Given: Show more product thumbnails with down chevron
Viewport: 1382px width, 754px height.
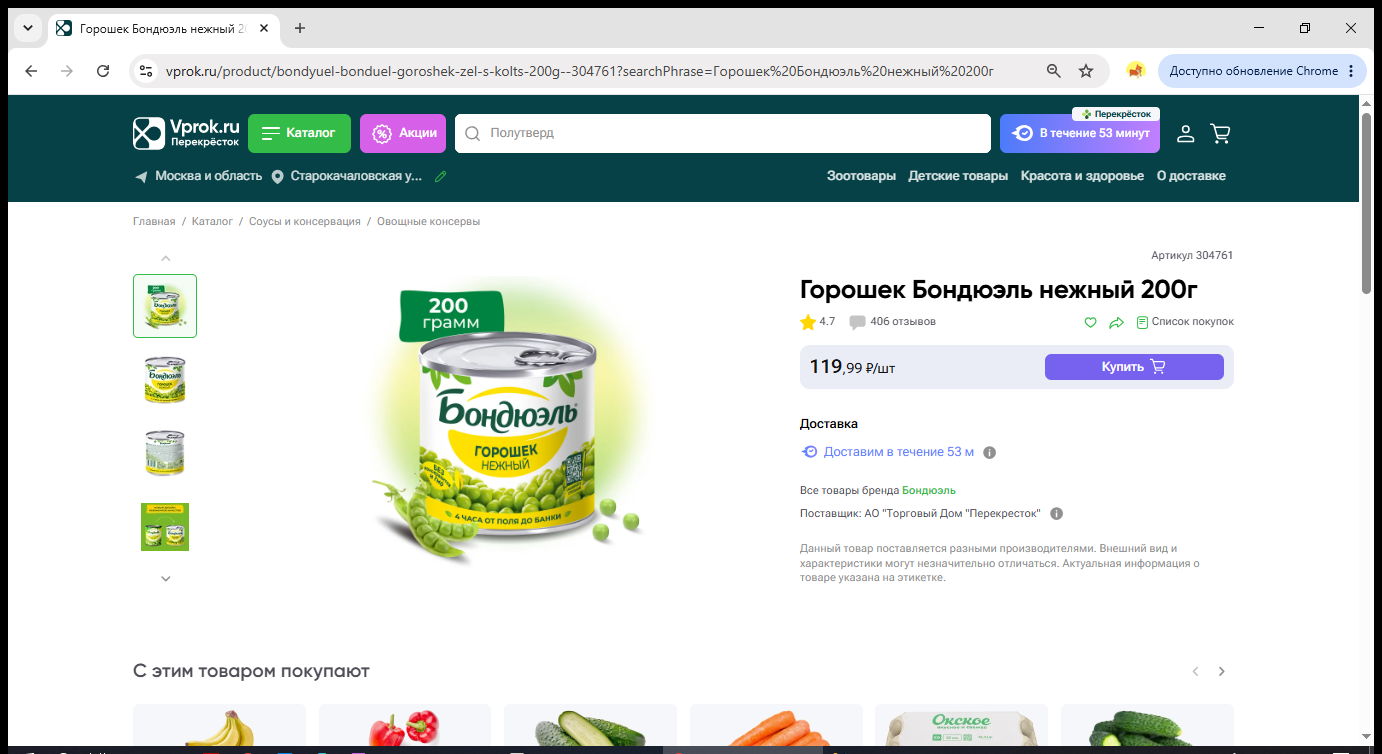Looking at the screenshot, I should click(x=166, y=578).
